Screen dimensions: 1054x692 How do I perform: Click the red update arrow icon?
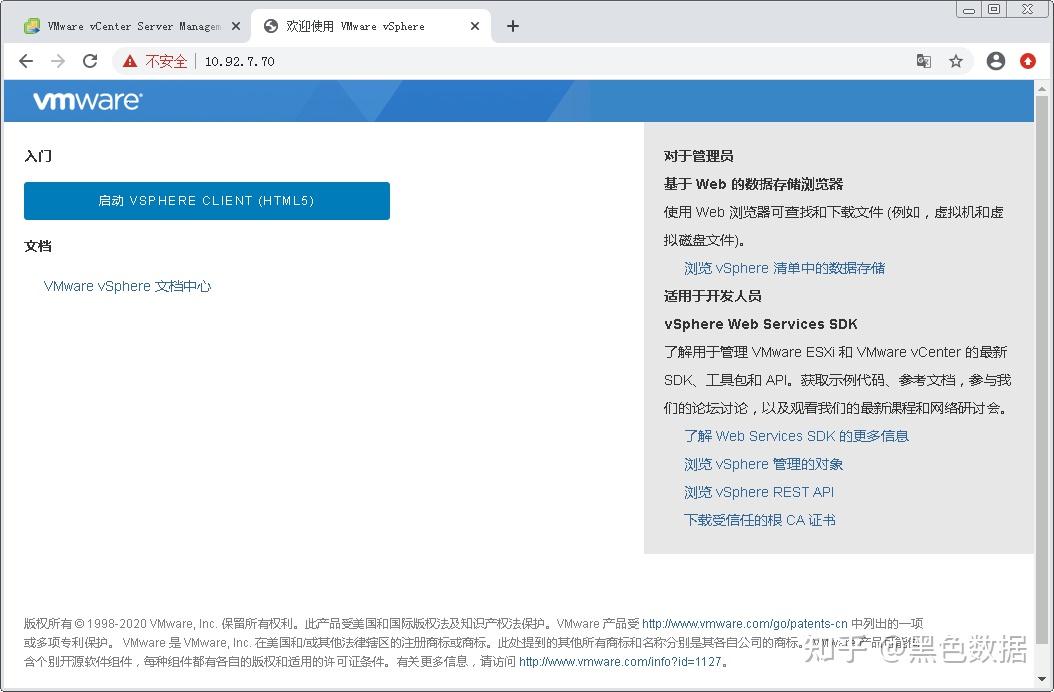coord(1028,61)
